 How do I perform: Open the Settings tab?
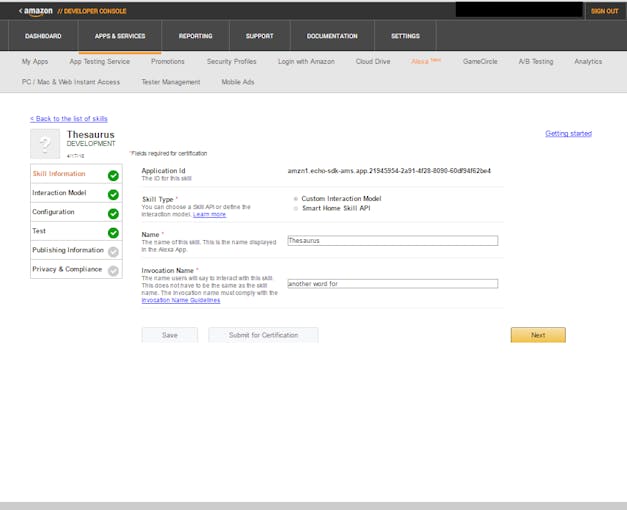click(405, 36)
